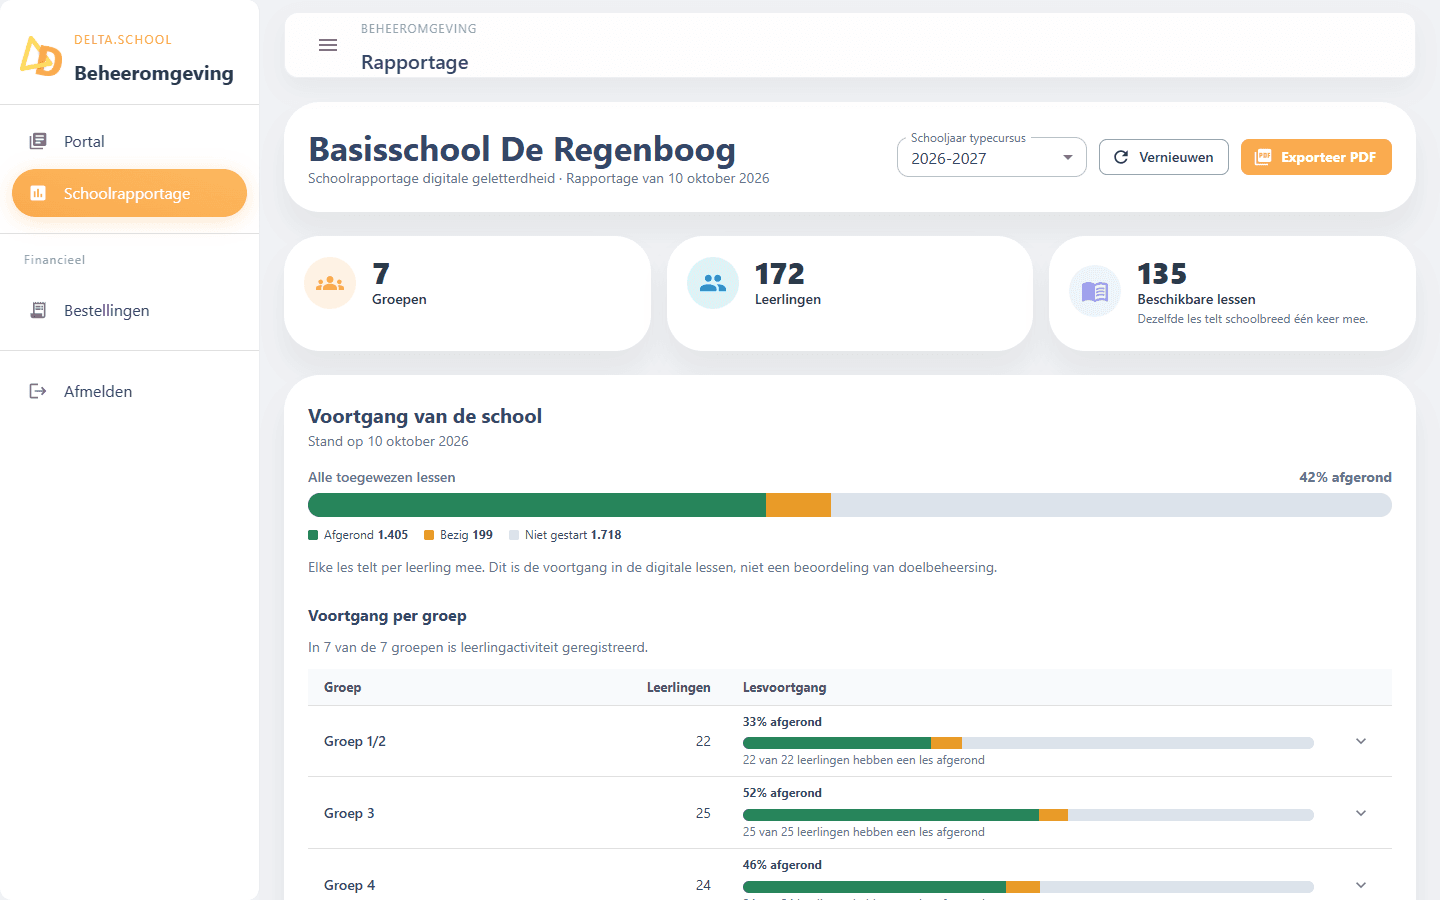Click green Afgerond legend swatch
This screenshot has width=1440, height=900.
pyautogui.click(x=313, y=535)
